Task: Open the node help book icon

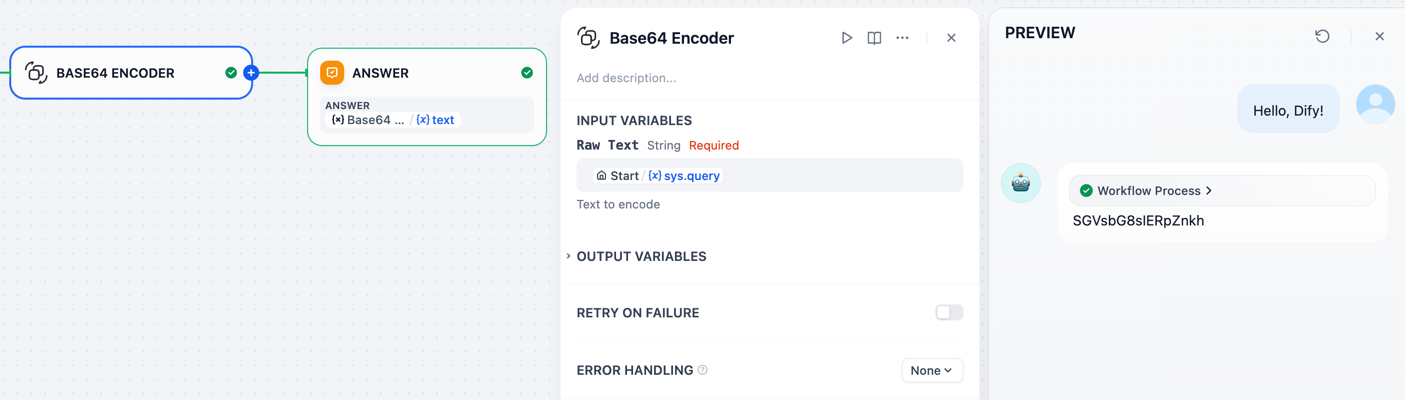Action: click(874, 38)
